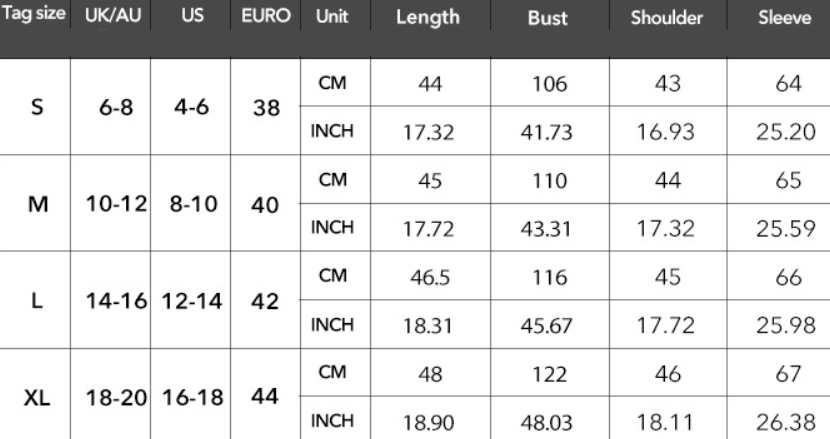This screenshot has width=830, height=439.
Task: Click the Tag size column header
Action: pos(36,17)
